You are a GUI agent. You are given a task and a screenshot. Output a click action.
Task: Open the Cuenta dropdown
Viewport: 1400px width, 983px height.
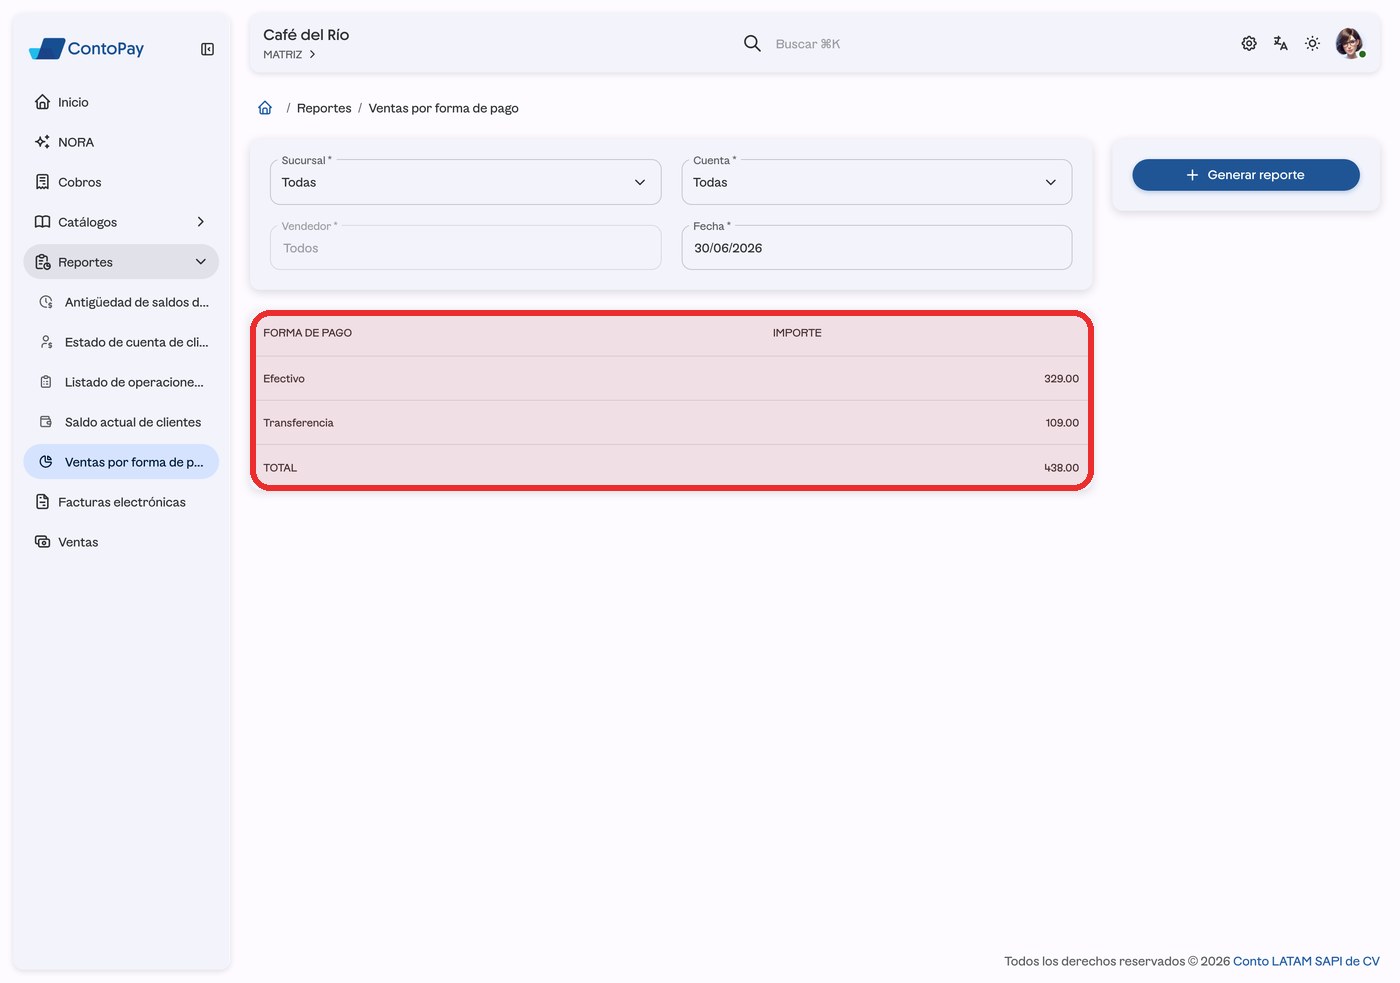pyautogui.click(x=877, y=182)
